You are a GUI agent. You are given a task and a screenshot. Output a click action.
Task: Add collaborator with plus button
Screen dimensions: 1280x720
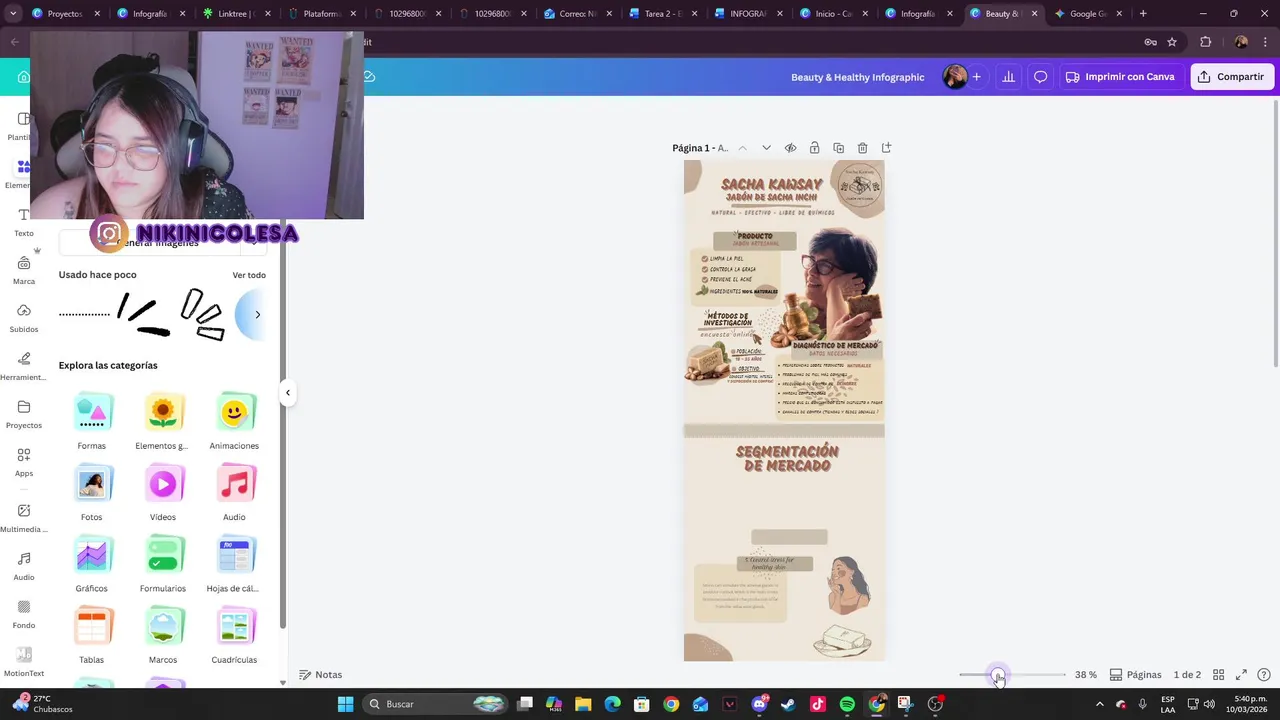[976, 77]
